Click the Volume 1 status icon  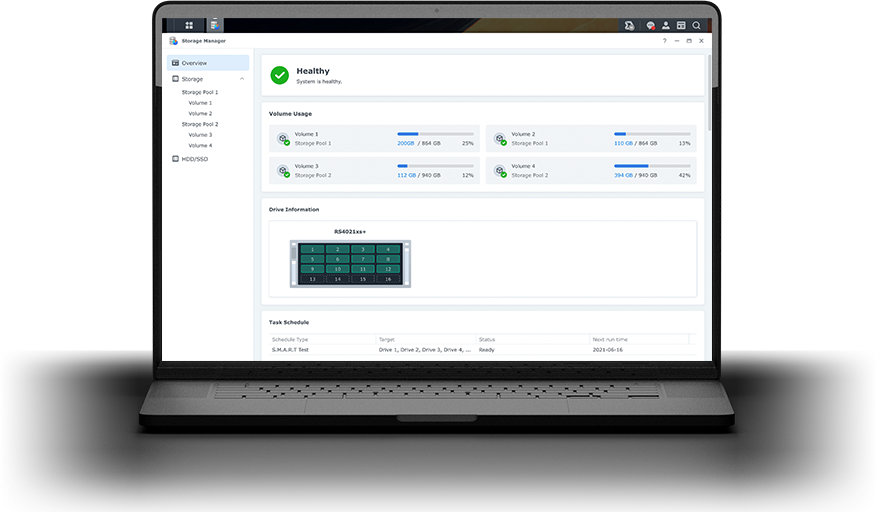click(x=283, y=139)
